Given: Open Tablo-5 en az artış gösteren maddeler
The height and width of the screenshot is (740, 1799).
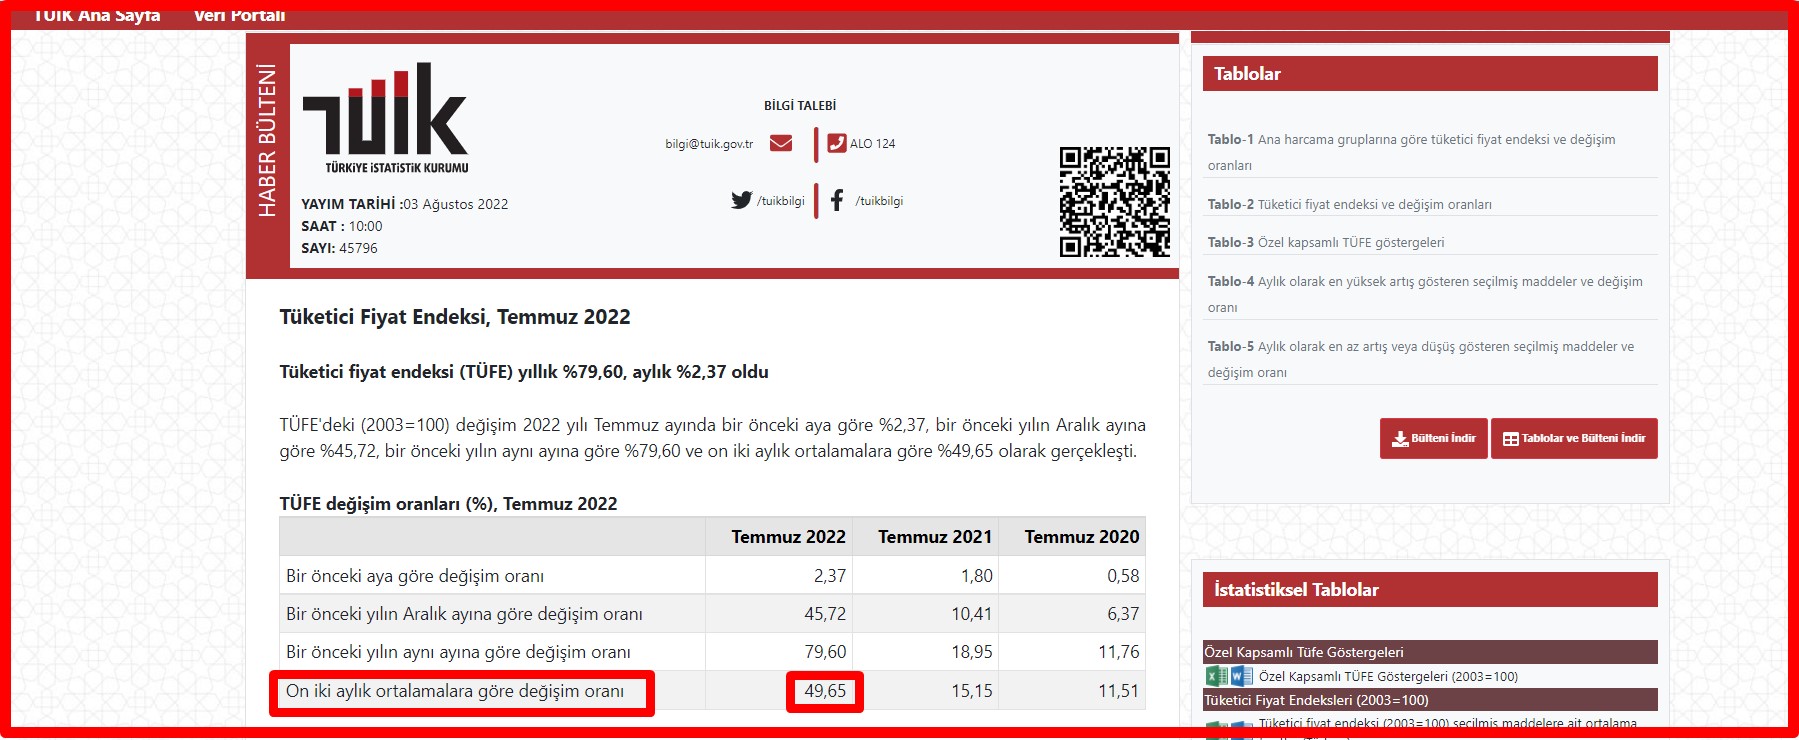Looking at the screenshot, I should click(1420, 347).
